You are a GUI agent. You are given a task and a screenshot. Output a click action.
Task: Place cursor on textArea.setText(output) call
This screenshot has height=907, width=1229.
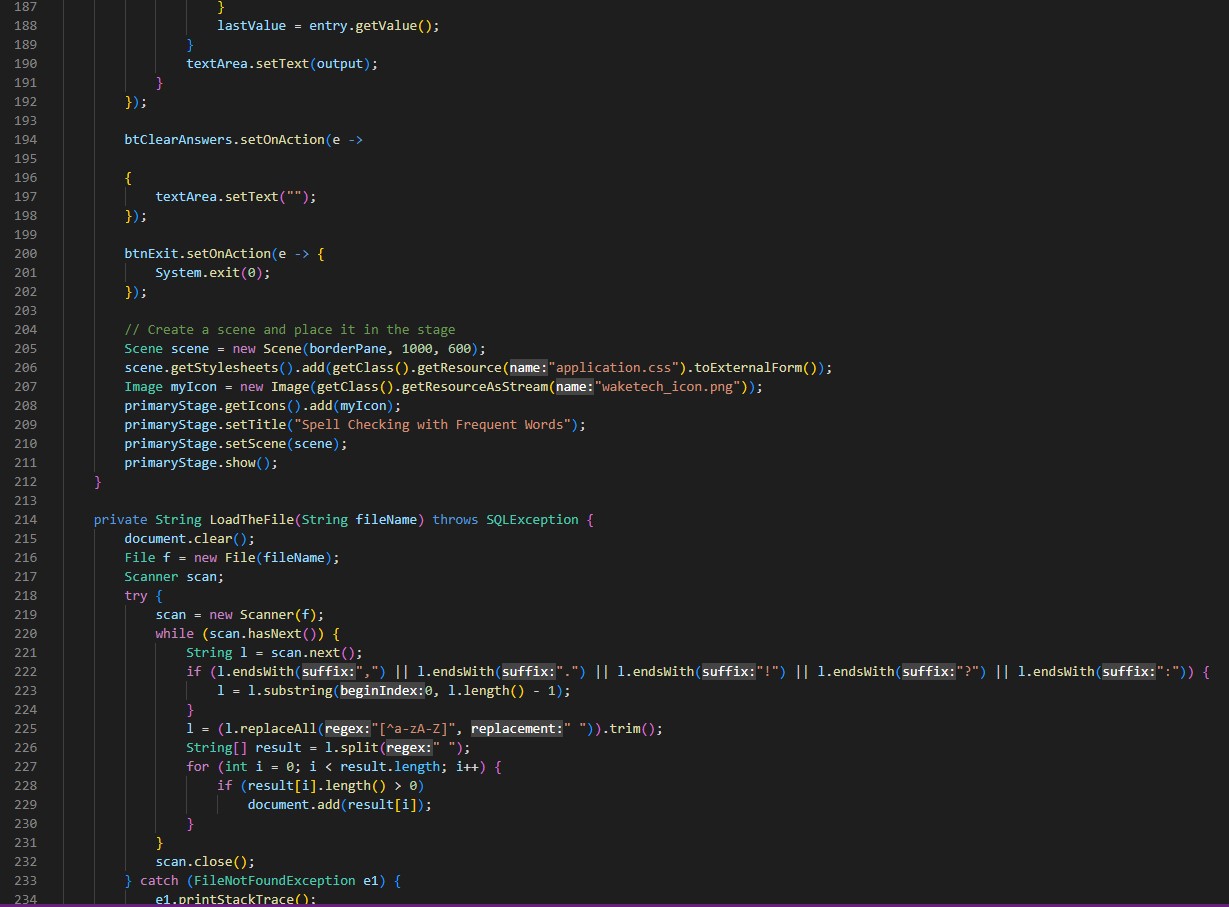[x=282, y=64]
